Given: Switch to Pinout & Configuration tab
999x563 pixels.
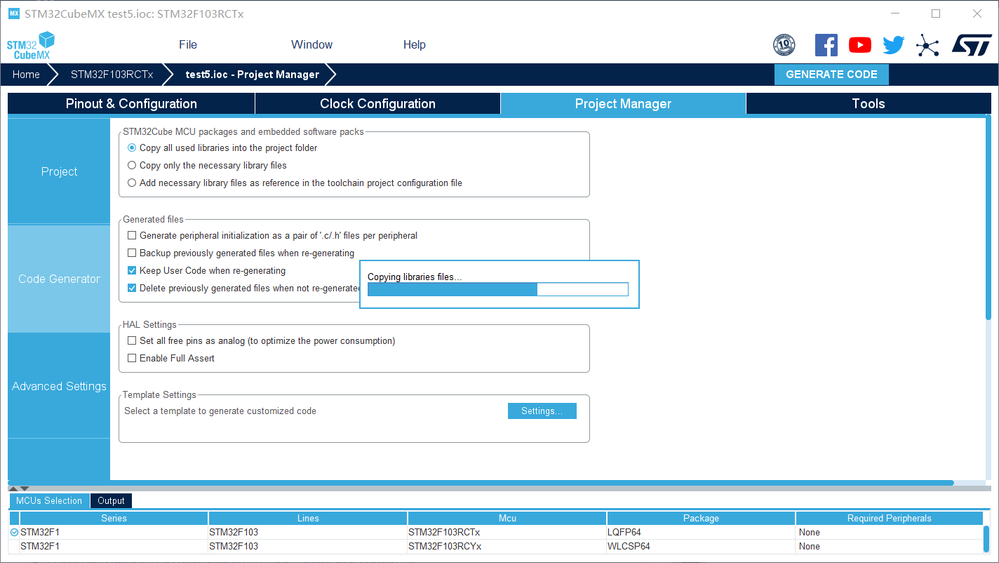Looking at the screenshot, I should [131, 104].
